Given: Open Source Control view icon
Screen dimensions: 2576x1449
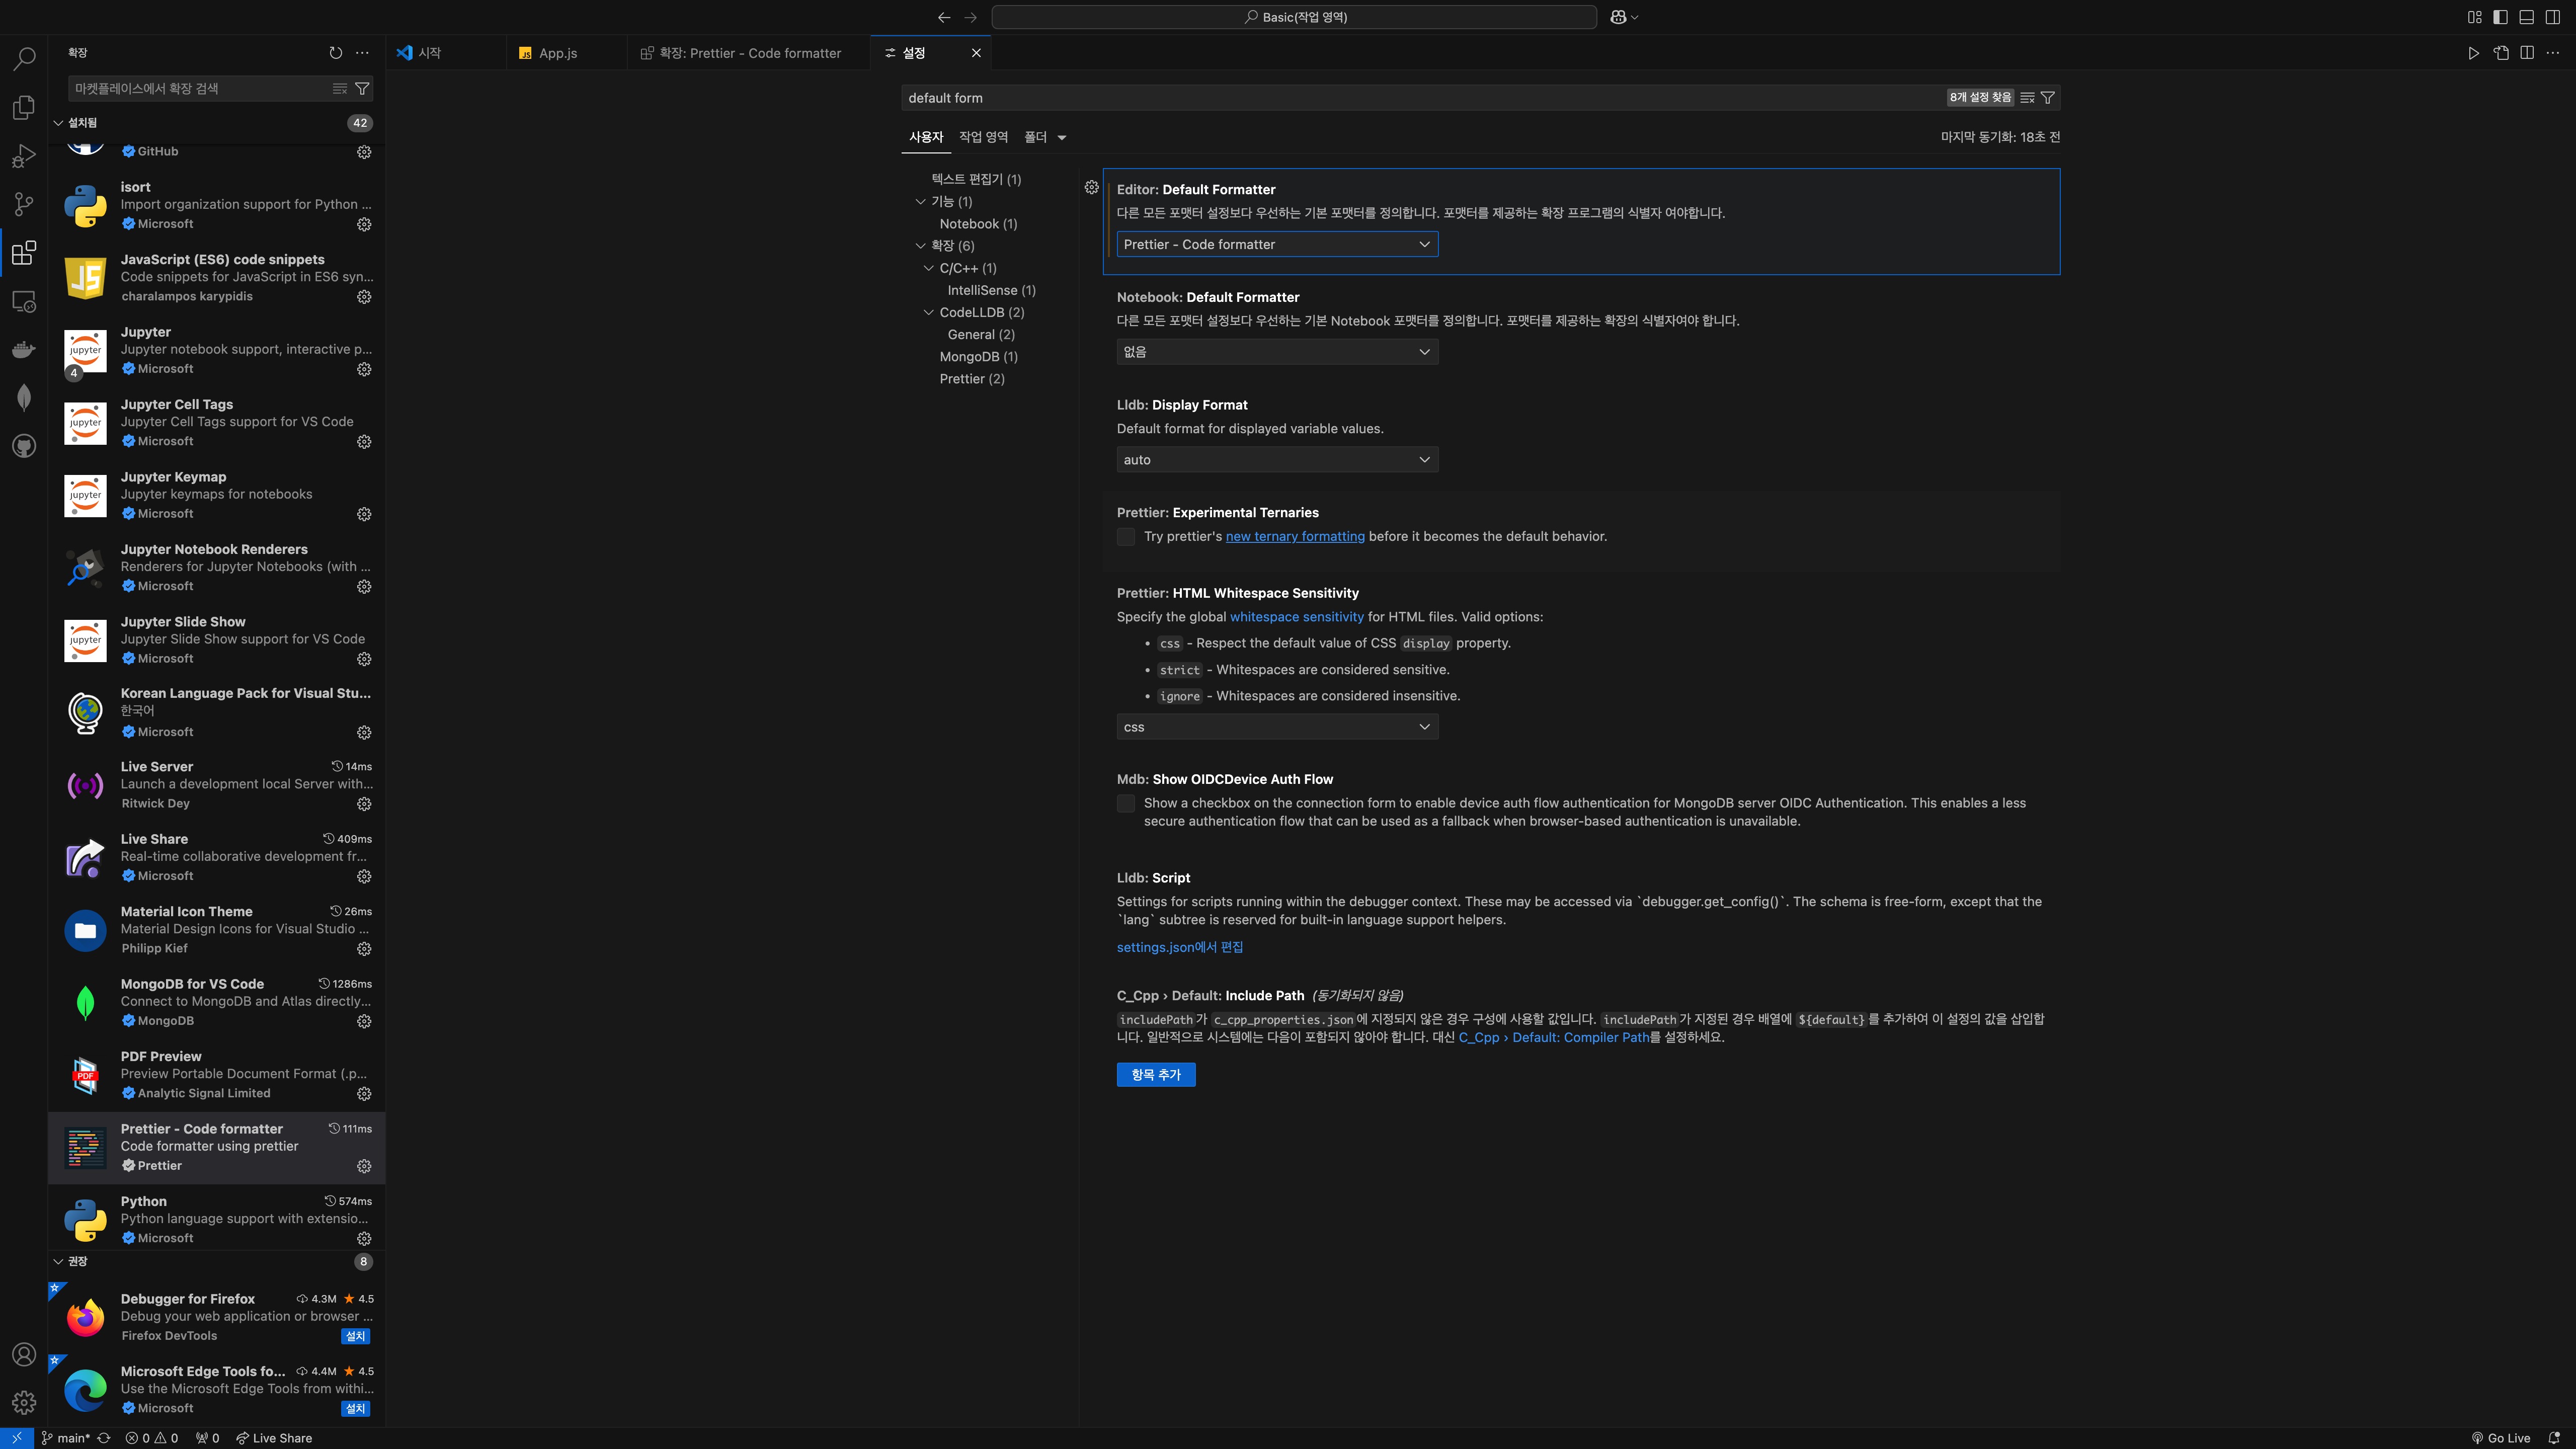Looking at the screenshot, I should [24, 204].
